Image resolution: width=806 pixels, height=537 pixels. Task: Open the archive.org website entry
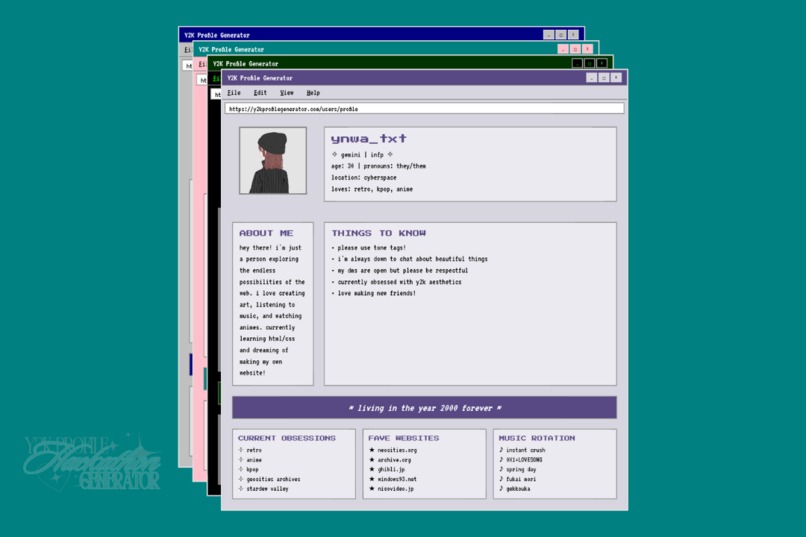[x=390, y=460]
